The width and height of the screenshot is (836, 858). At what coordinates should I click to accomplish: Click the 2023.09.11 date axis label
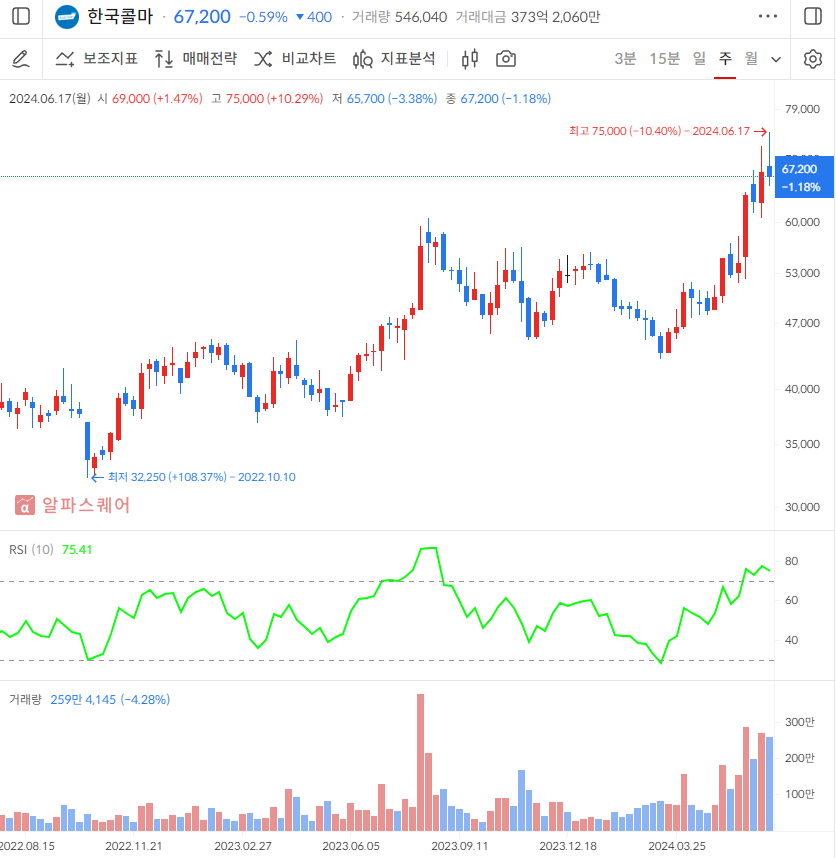click(x=460, y=846)
